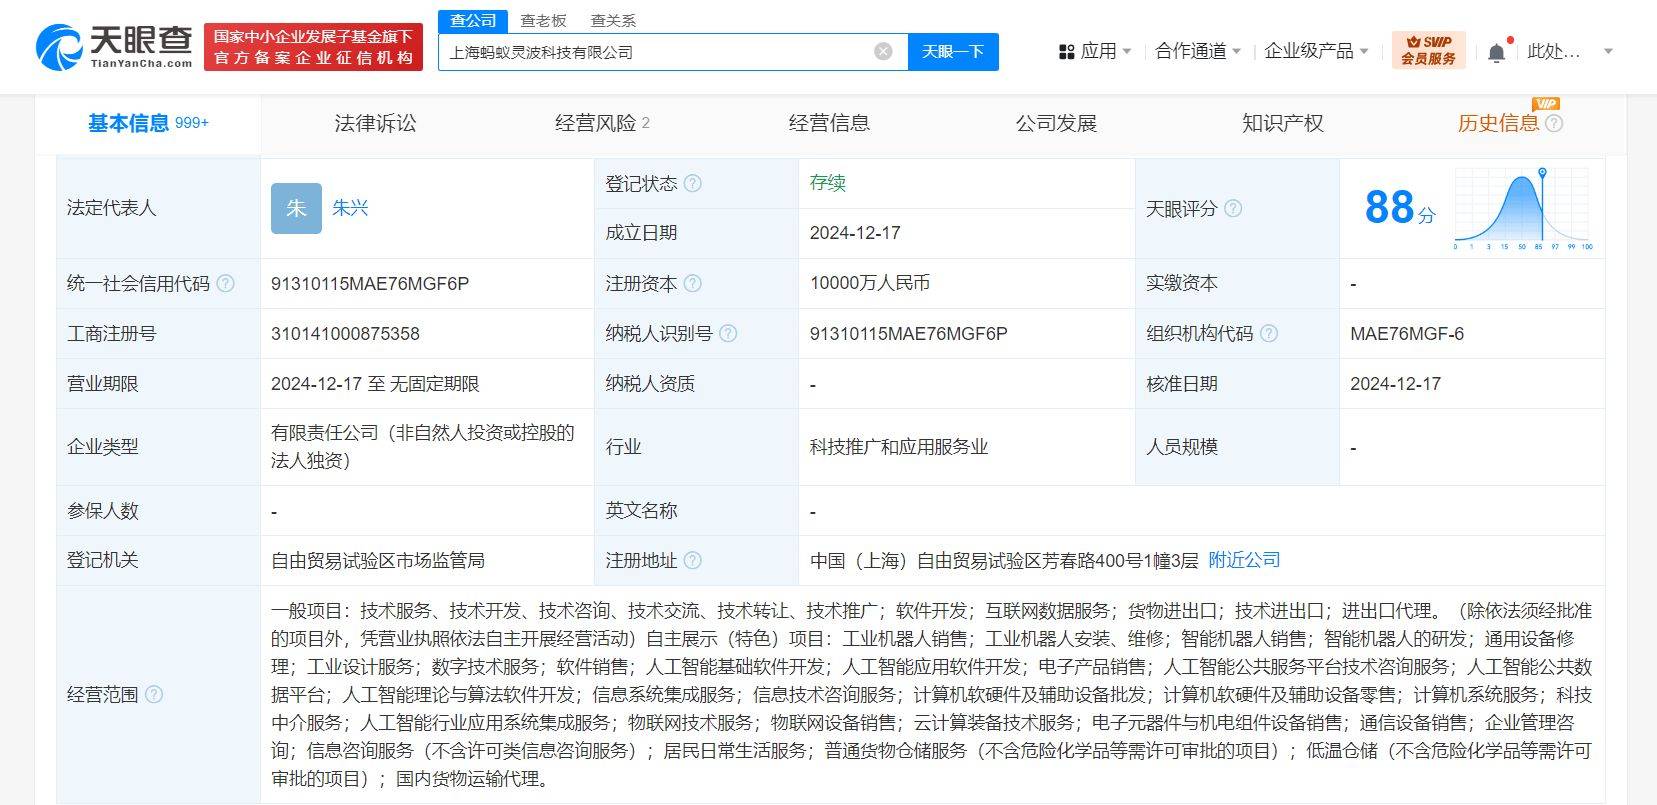
Task: Select the 查老板 search tab
Action: [544, 20]
